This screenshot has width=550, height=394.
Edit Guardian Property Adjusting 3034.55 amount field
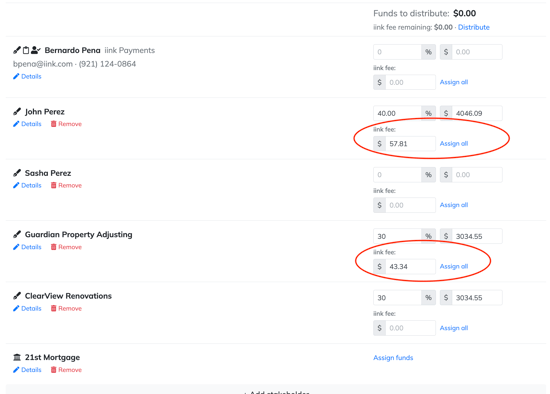[477, 236]
